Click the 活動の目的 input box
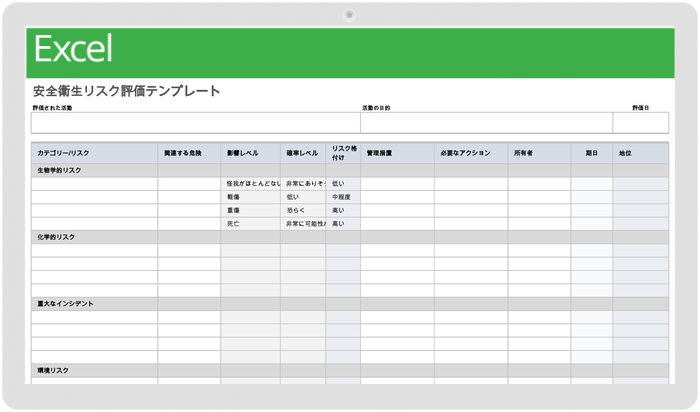The width and height of the screenshot is (700, 412). [x=487, y=123]
